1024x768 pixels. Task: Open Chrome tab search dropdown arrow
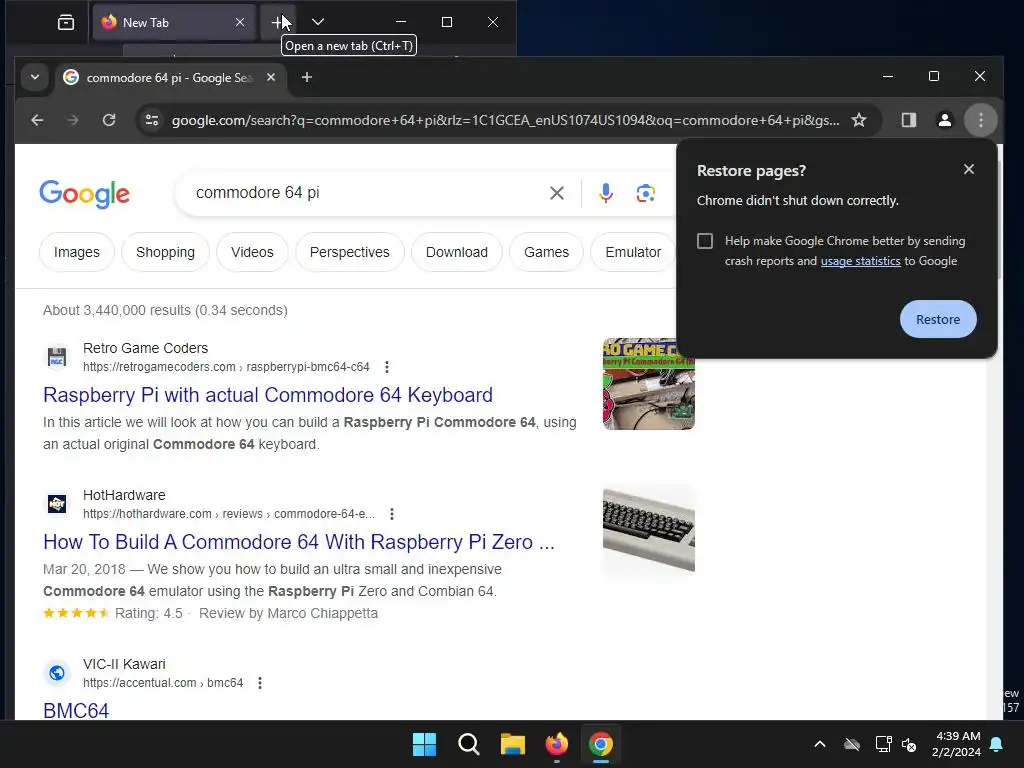click(35, 77)
